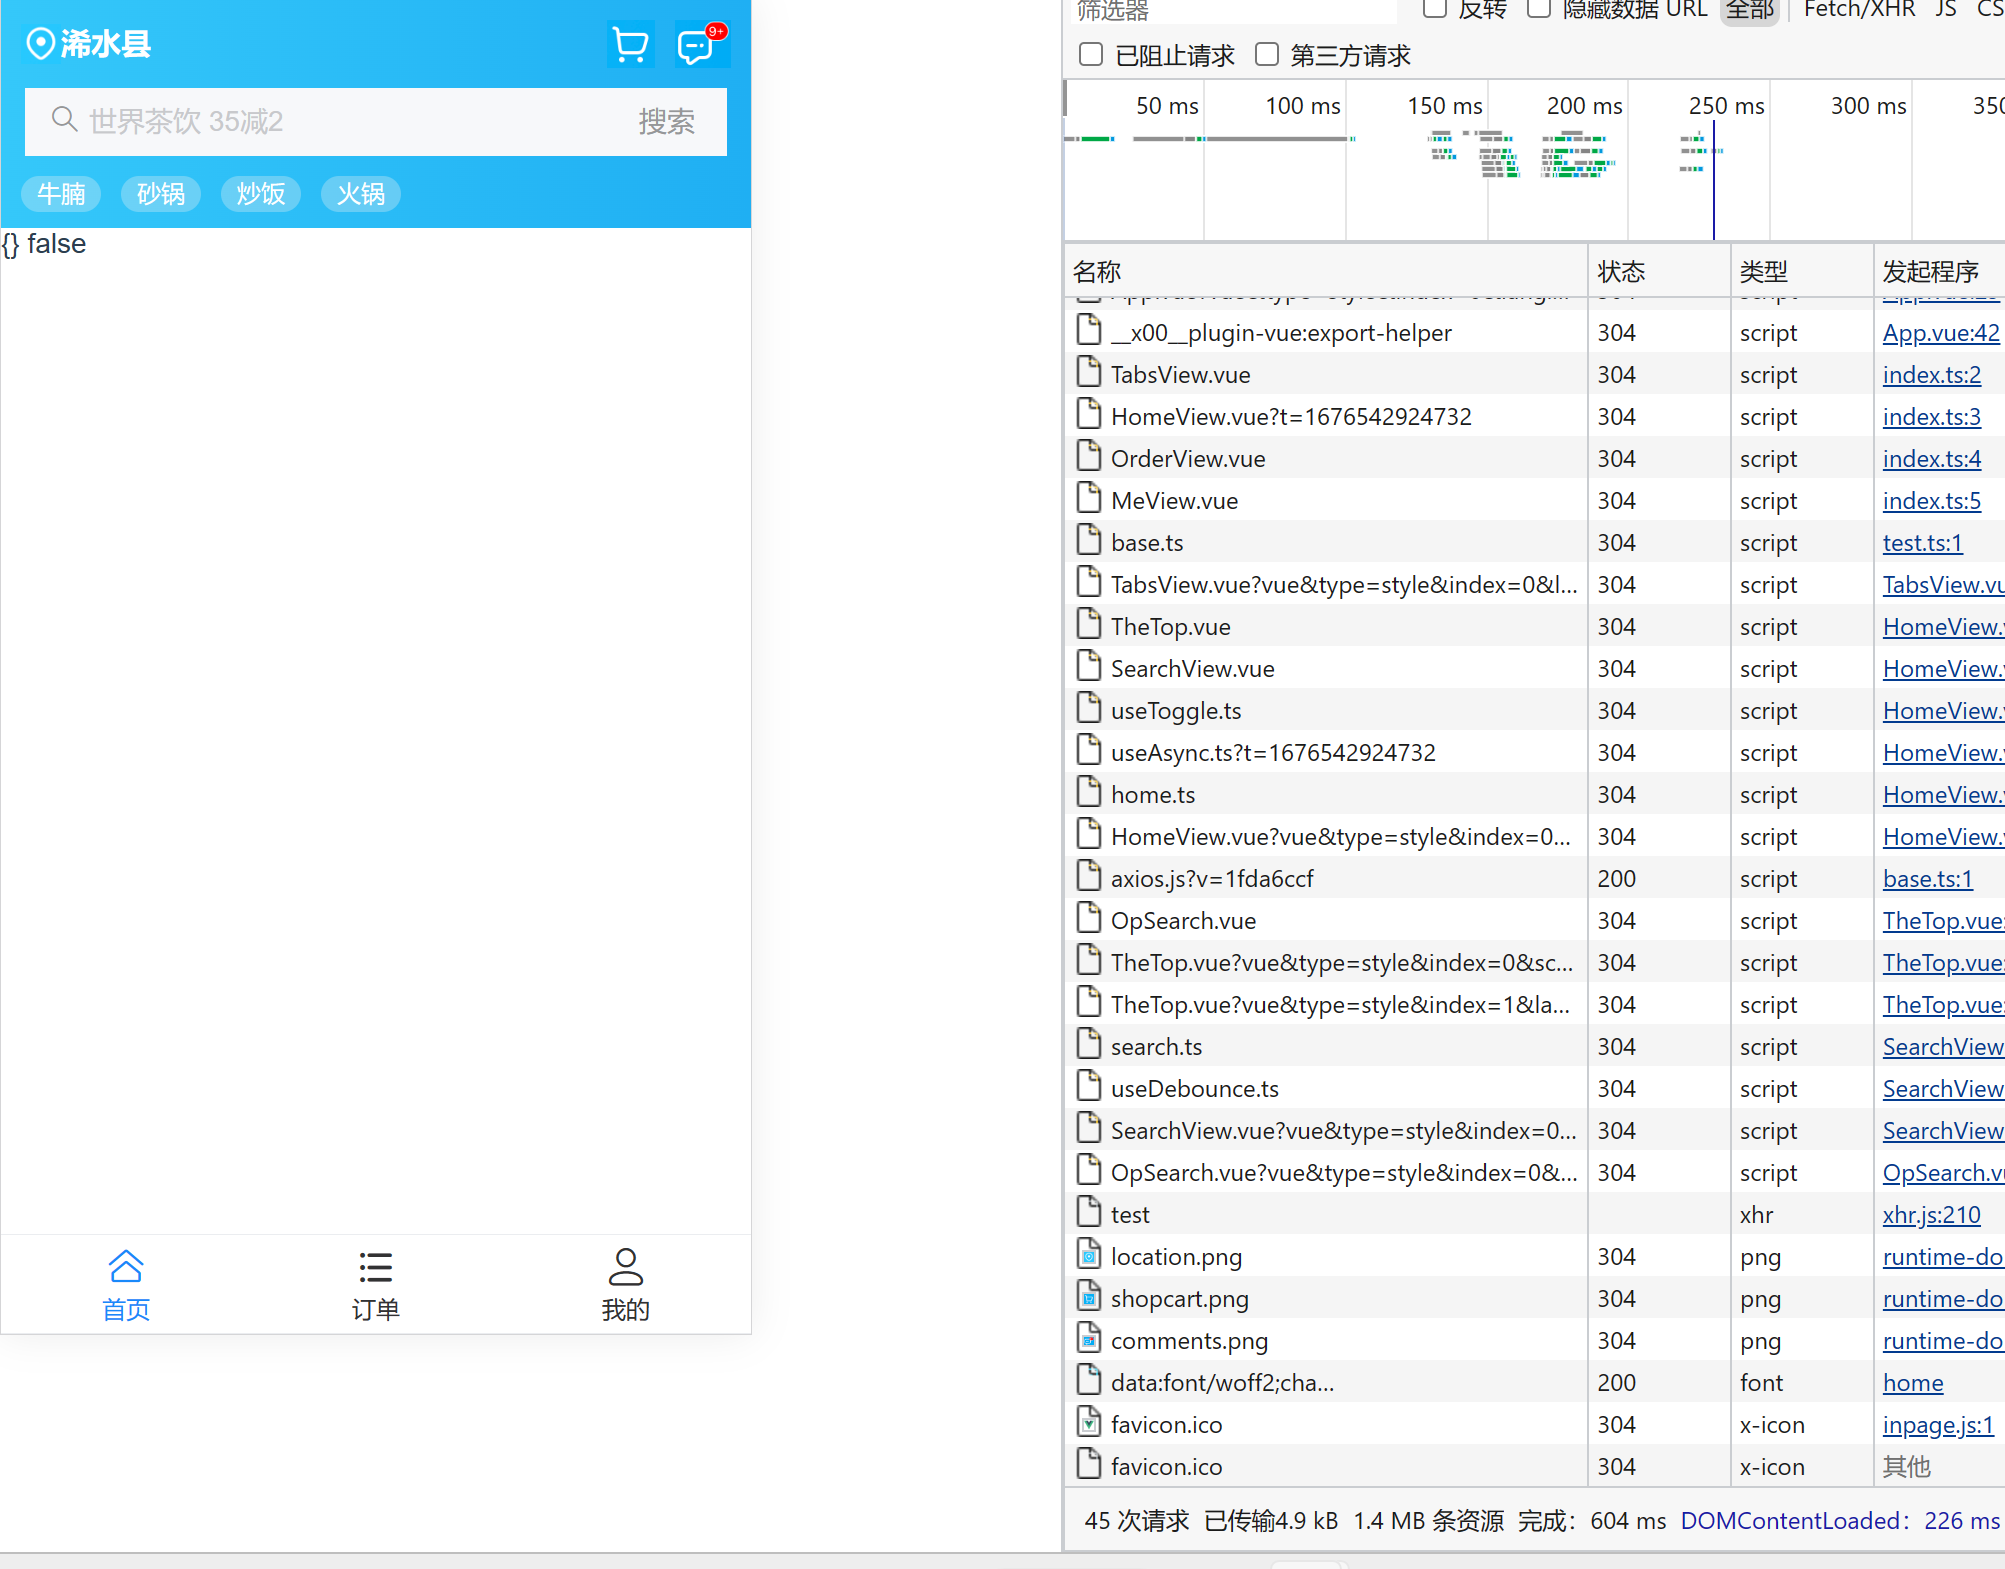Select the 牛腩 keyword tag

61,193
